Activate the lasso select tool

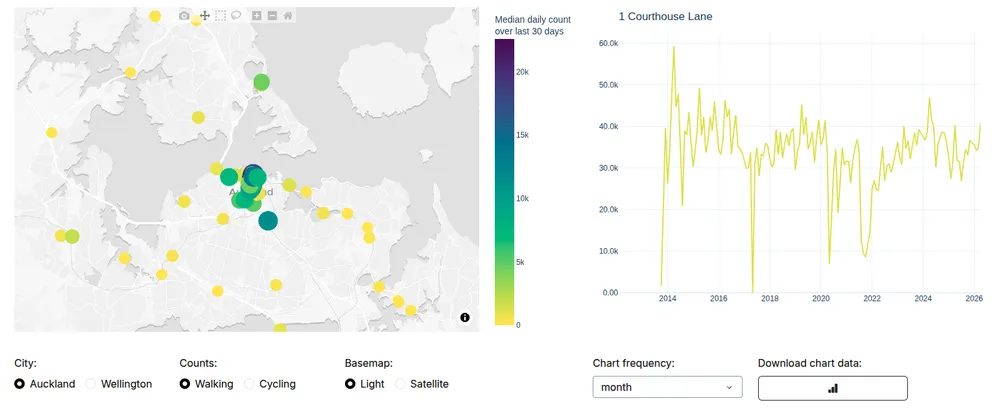pos(237,16)
